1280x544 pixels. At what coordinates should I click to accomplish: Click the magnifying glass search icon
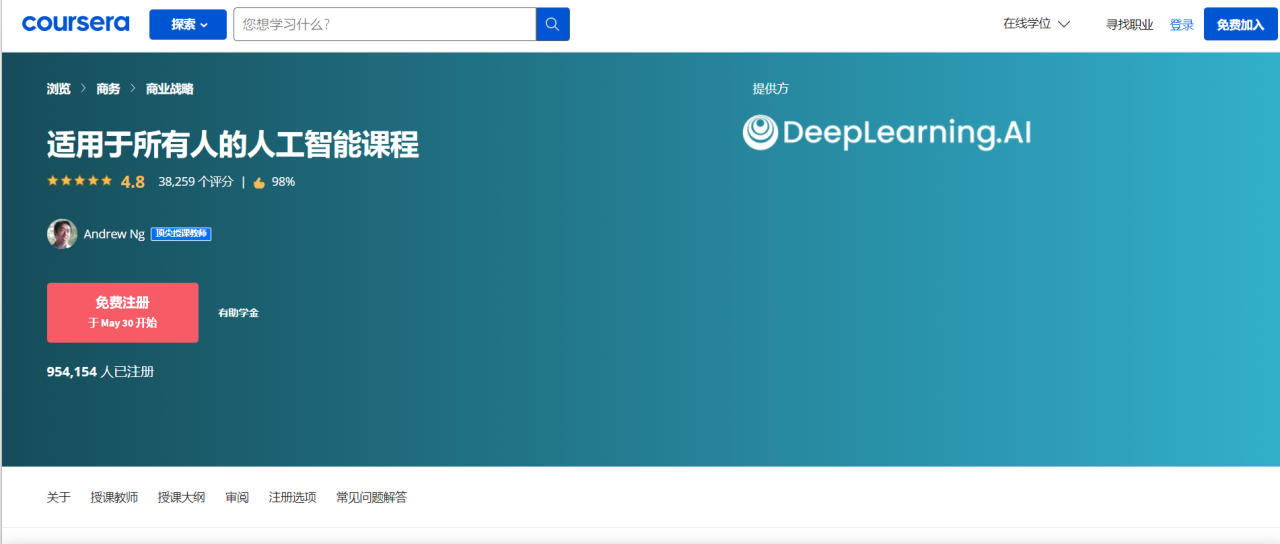pyautogui.click(x=553, y=24)
